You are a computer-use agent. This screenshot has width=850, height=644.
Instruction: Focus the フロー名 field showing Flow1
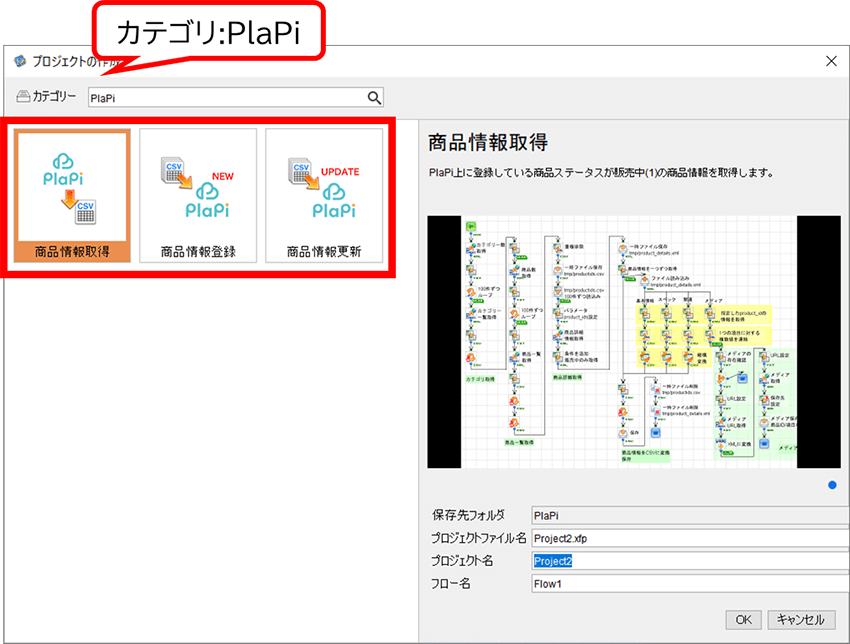690,584
